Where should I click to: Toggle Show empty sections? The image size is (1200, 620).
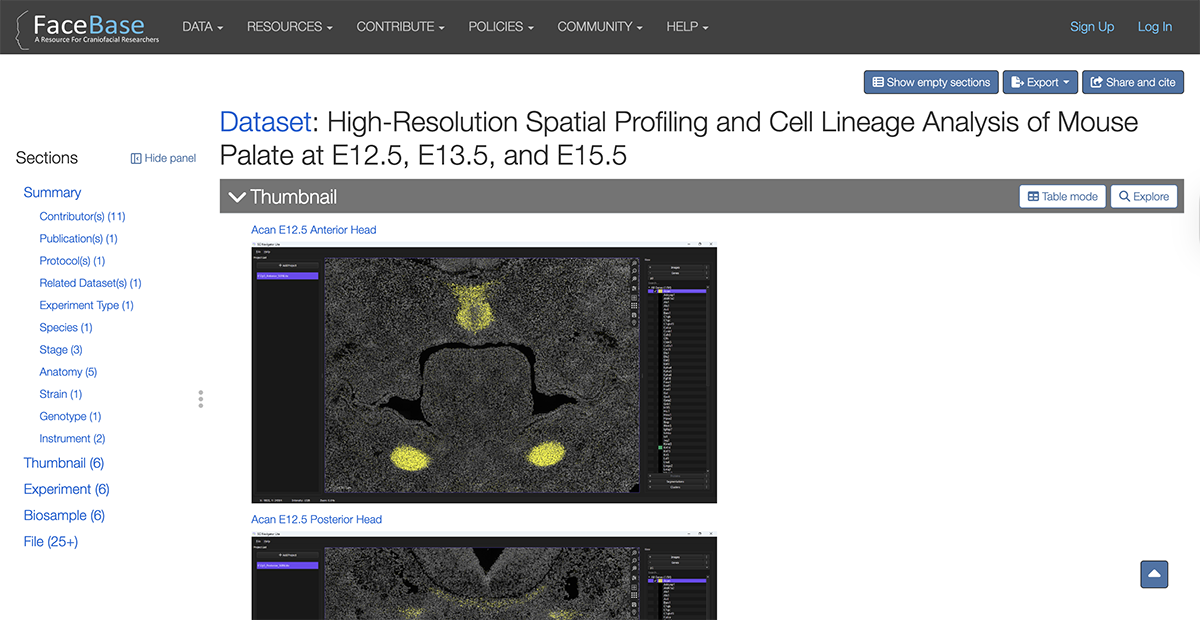tap(930, 82)
